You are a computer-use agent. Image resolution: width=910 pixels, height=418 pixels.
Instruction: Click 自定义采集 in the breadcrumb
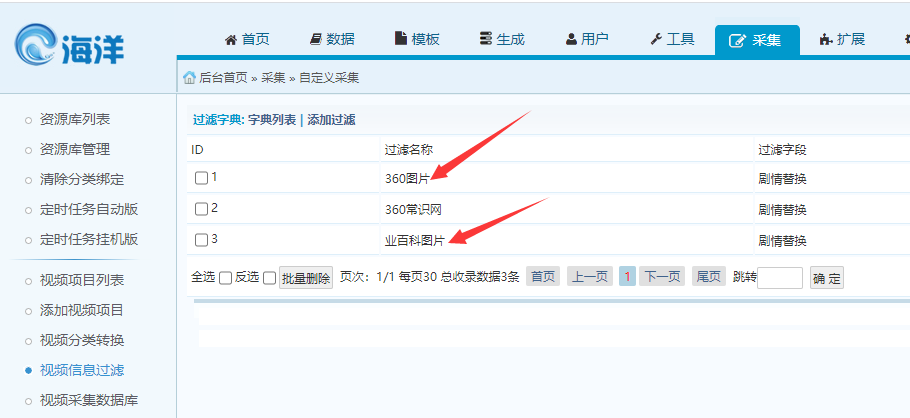click(x=329, y=78)
